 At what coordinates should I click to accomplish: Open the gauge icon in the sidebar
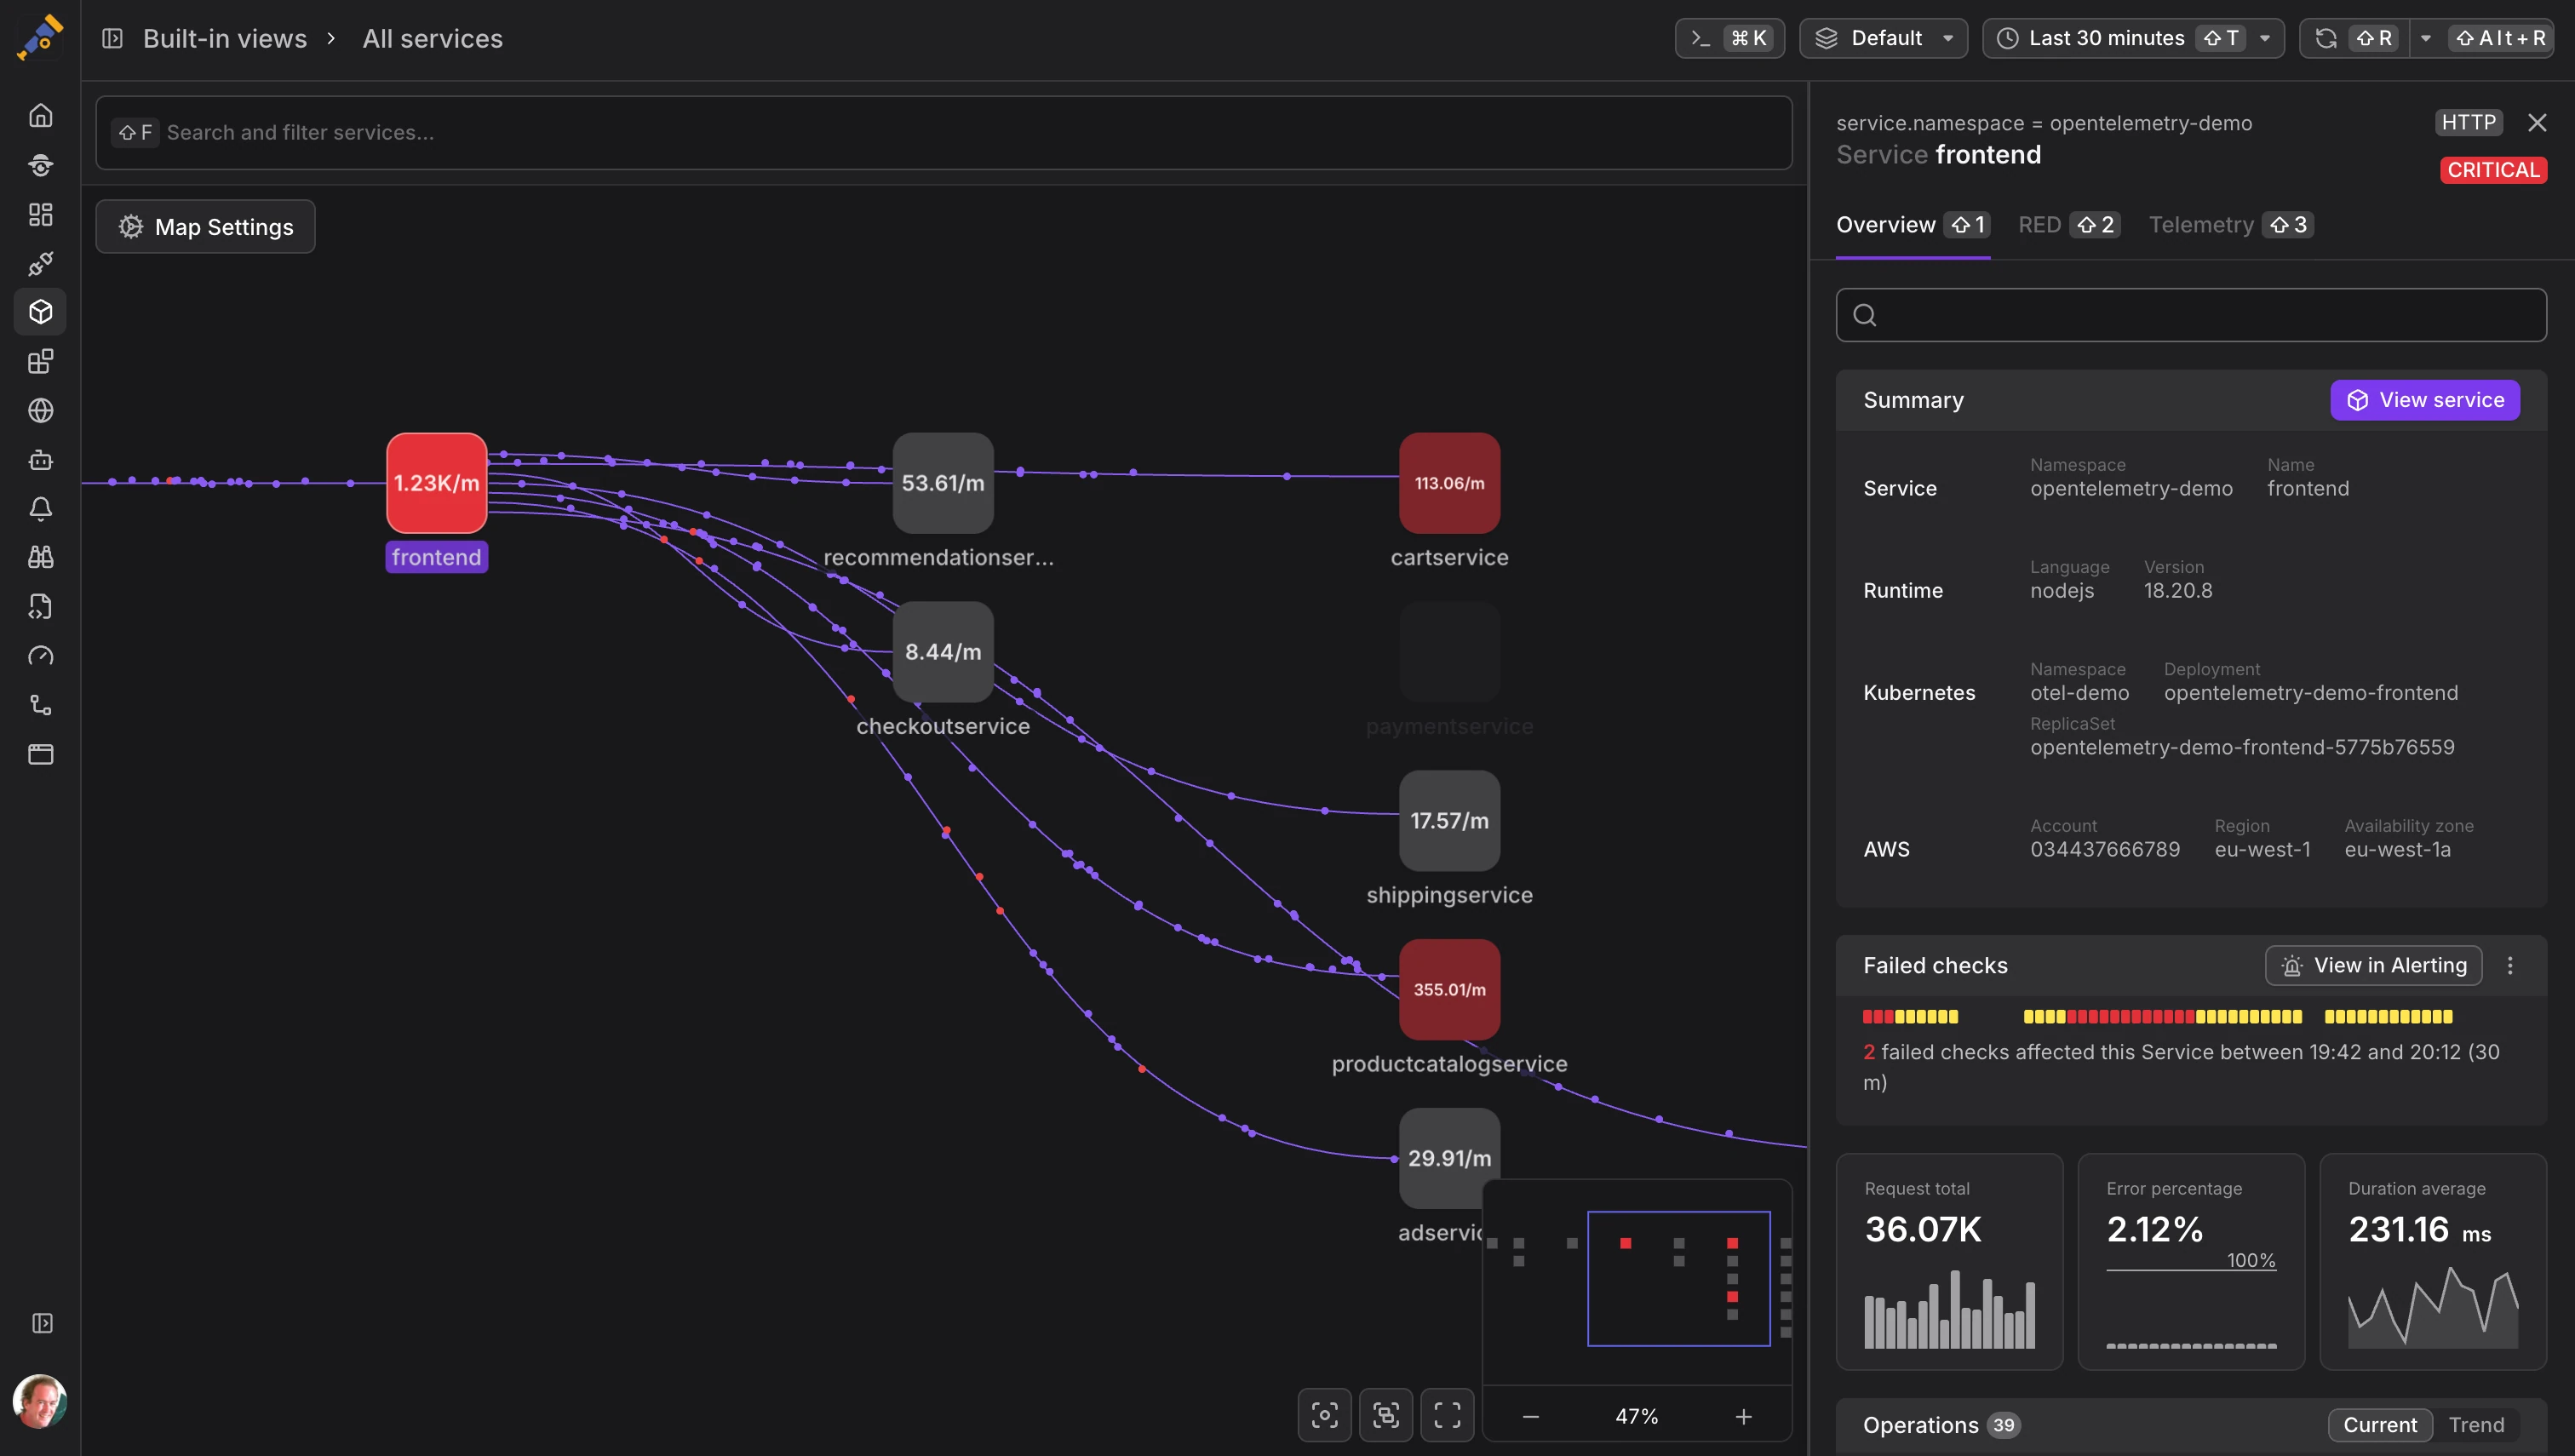pos(40,656)
